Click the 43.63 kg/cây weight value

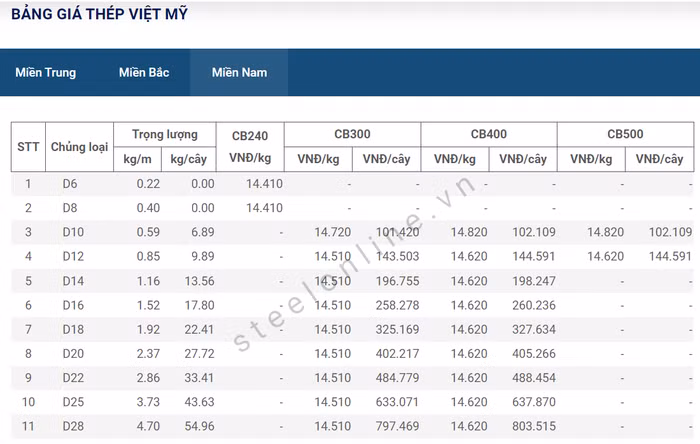[x=197, y=402]
